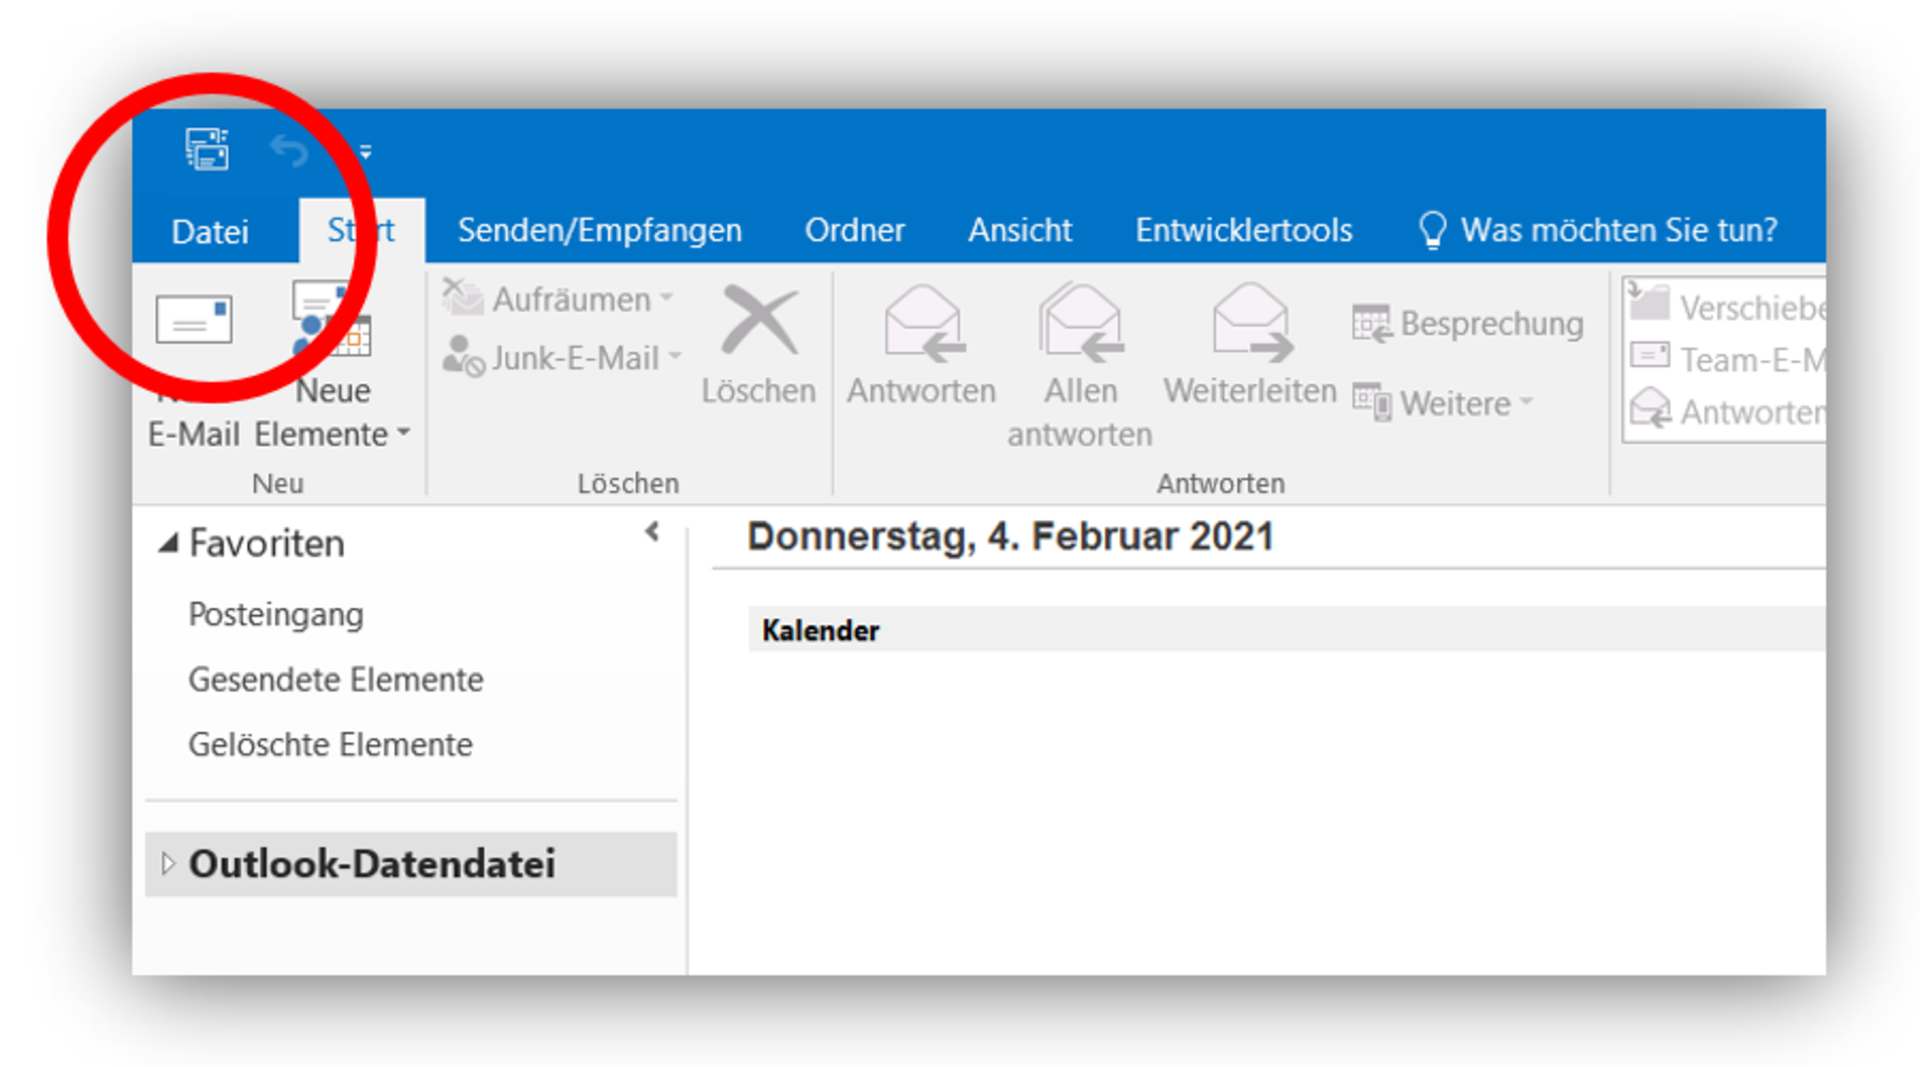Click the Undo arrow in quick access toolbar
Image resolution: width=1920 pixels, height=1067 pixels.
[289, 151]
